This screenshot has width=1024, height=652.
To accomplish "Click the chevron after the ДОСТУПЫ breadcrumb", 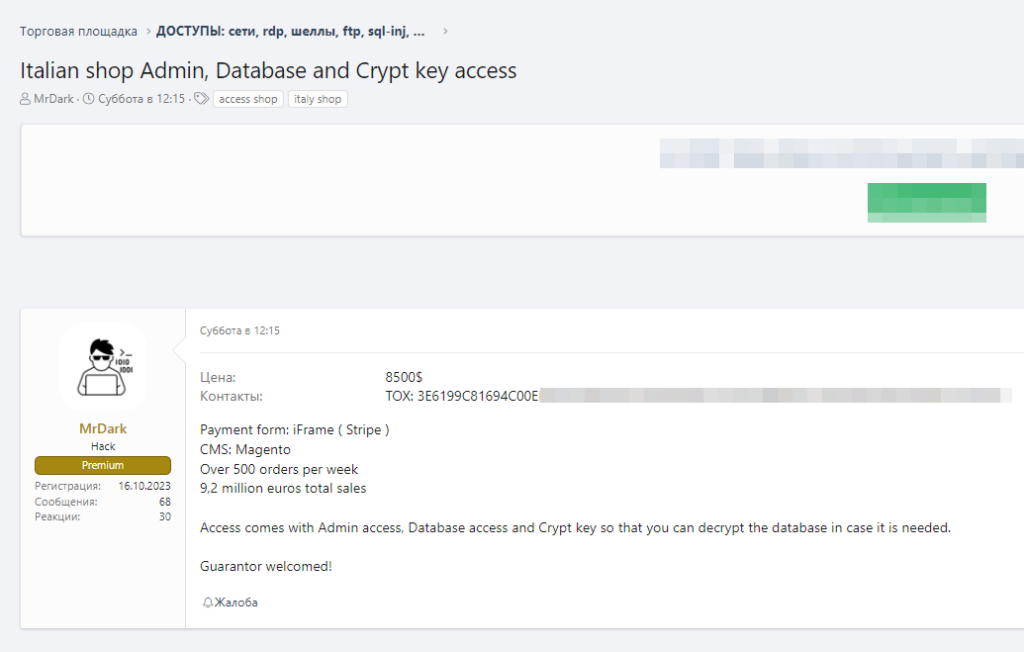I will (445, 31).
